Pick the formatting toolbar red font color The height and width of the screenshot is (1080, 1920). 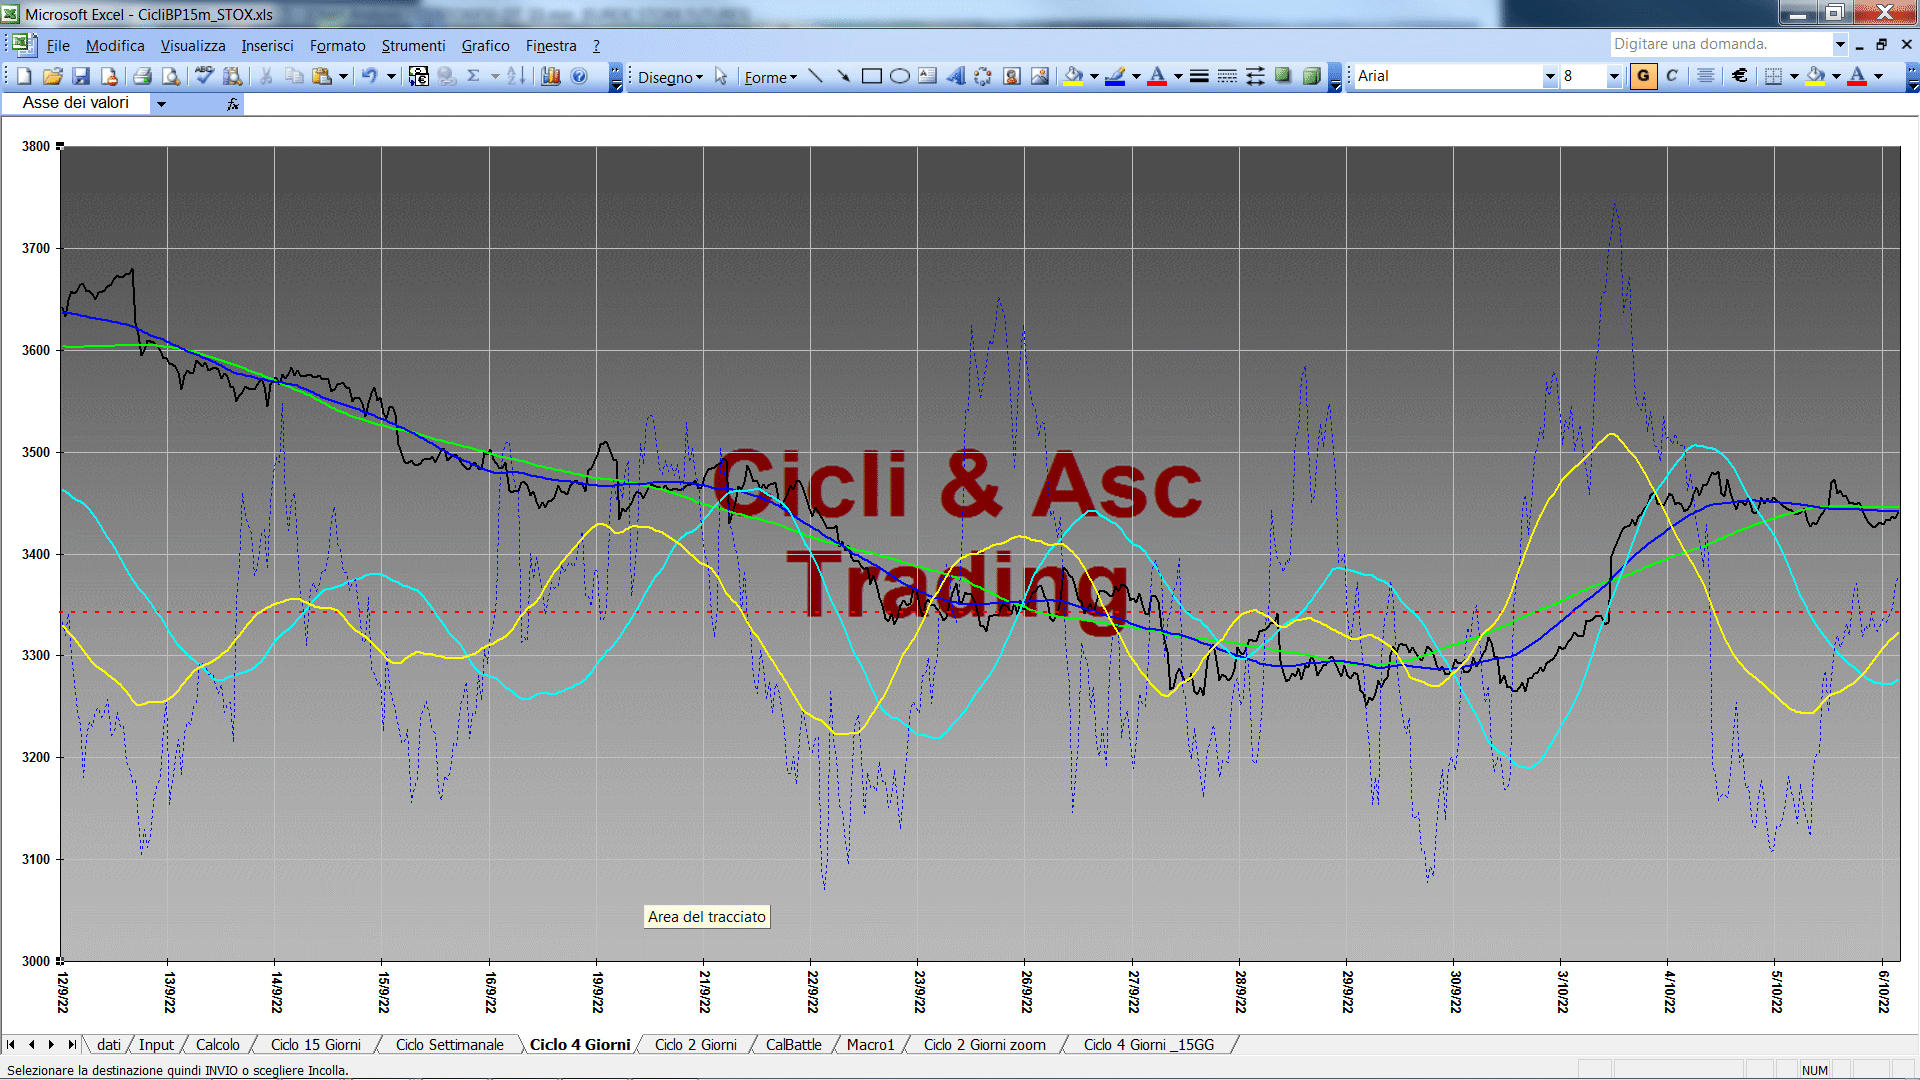click(1857, 76)
